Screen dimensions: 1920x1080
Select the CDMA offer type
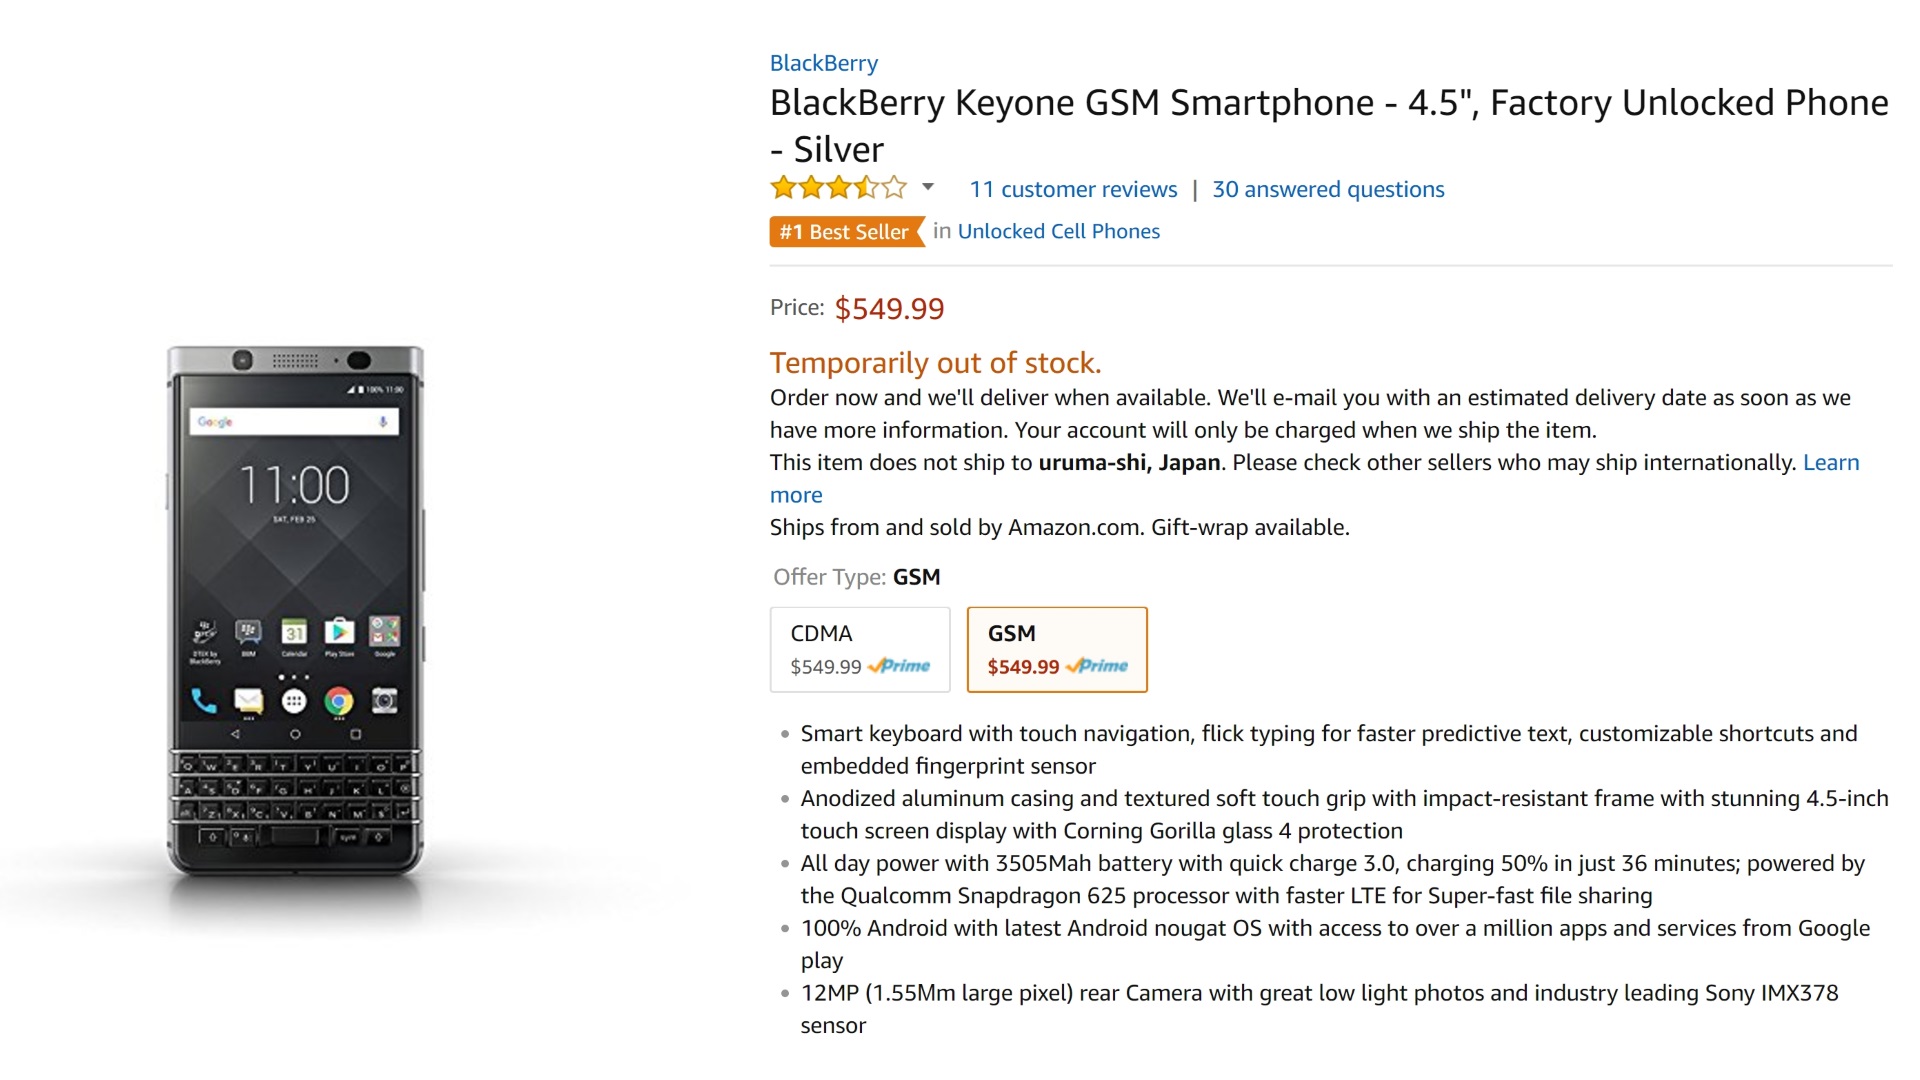[x=859, y=649]
